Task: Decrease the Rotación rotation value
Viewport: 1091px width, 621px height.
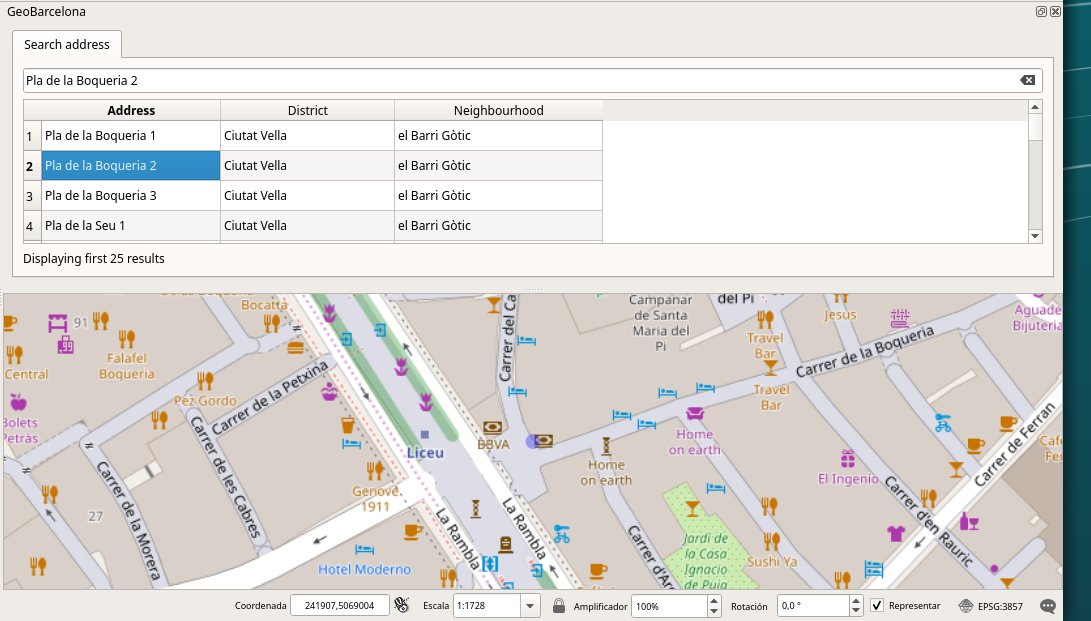Action: [x=856, y=610]
